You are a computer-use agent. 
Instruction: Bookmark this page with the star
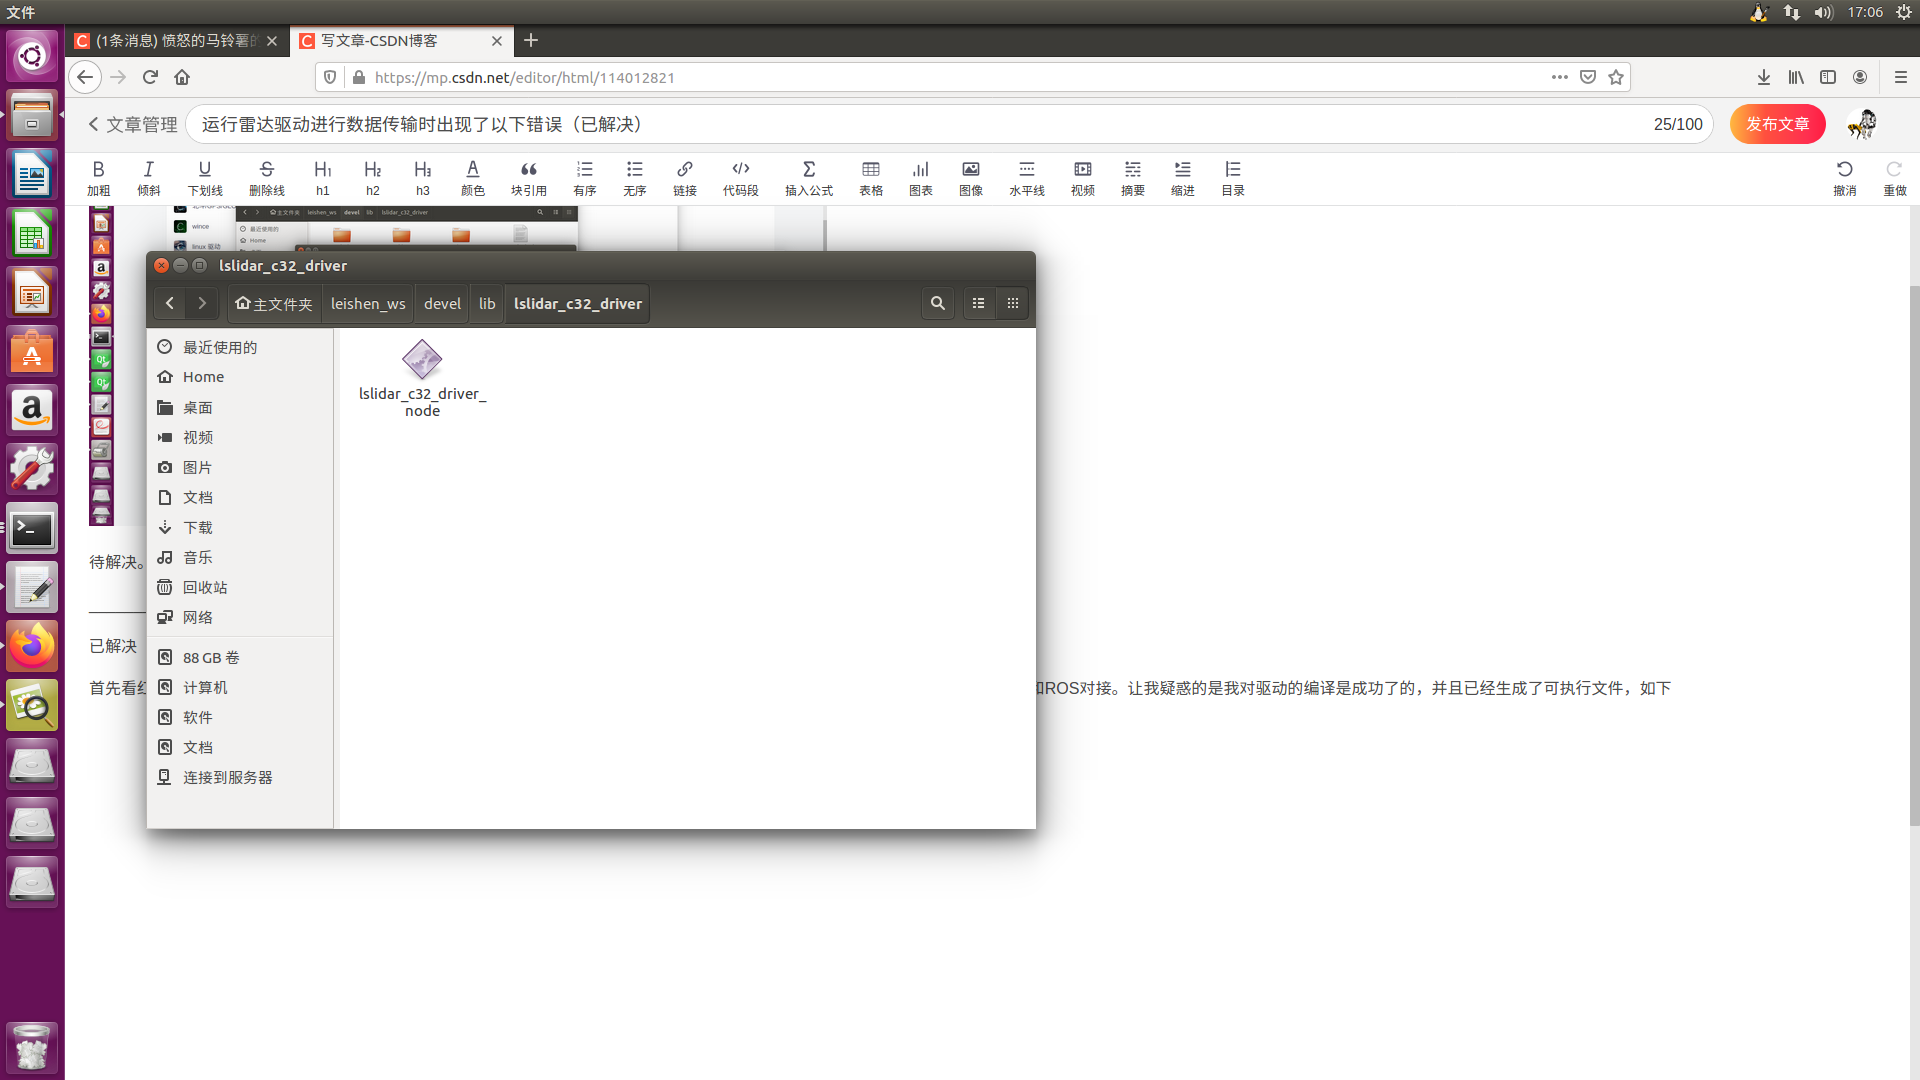coord(1616,77)
